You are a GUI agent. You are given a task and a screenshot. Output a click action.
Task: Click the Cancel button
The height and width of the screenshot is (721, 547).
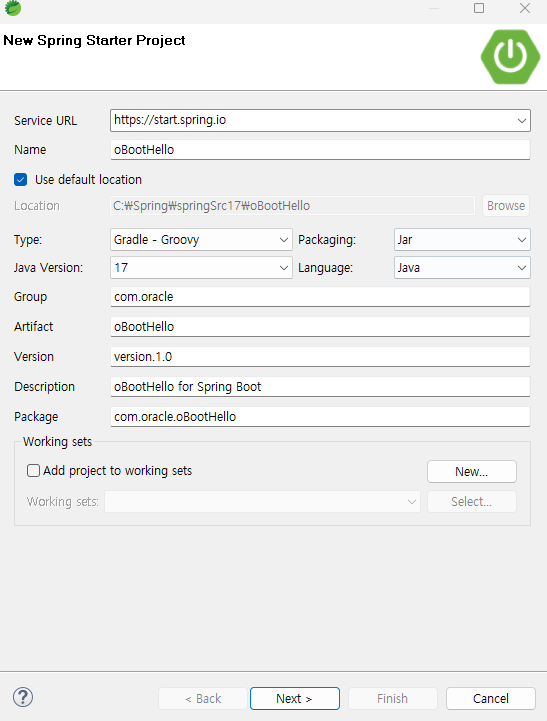click(490, 698)
